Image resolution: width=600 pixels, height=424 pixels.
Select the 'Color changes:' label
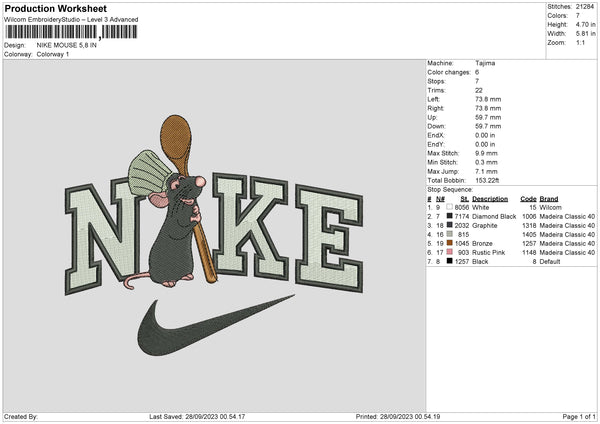tap(449, 72)
